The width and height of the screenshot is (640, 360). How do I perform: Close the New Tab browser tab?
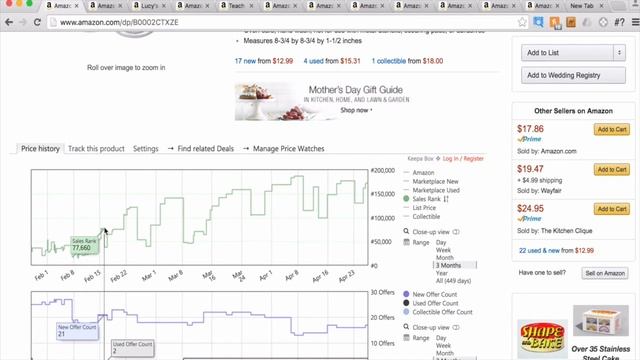[x=601, y=6]
